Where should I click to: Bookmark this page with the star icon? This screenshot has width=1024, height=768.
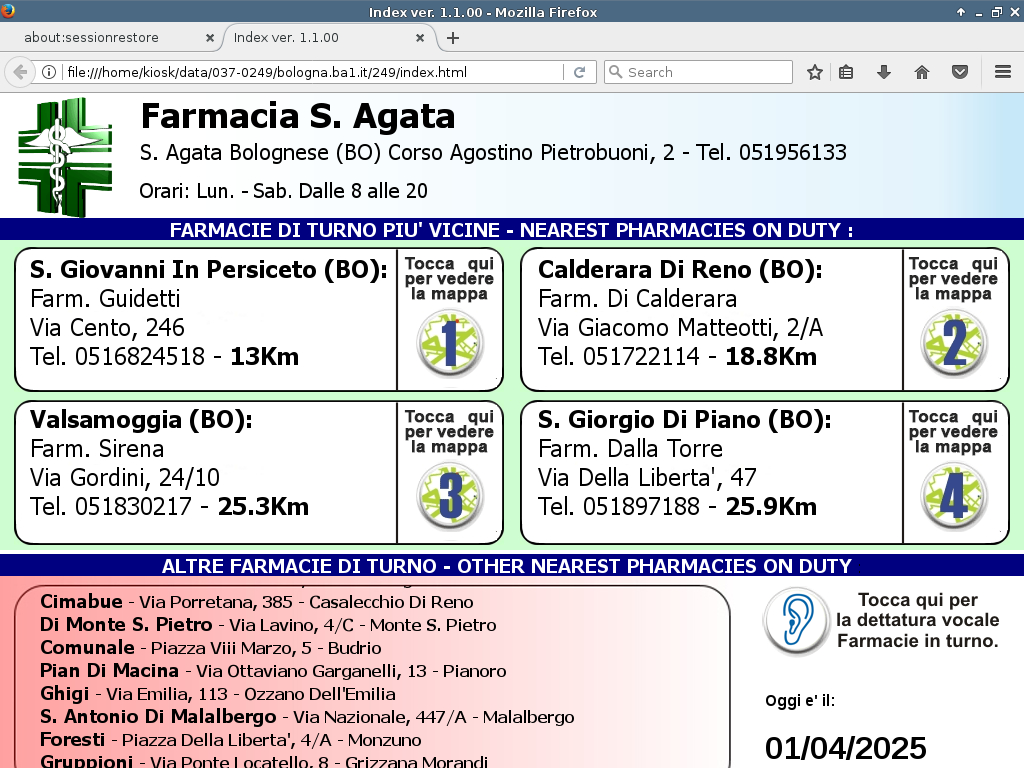pyautogui.click(x=815, y=72)
